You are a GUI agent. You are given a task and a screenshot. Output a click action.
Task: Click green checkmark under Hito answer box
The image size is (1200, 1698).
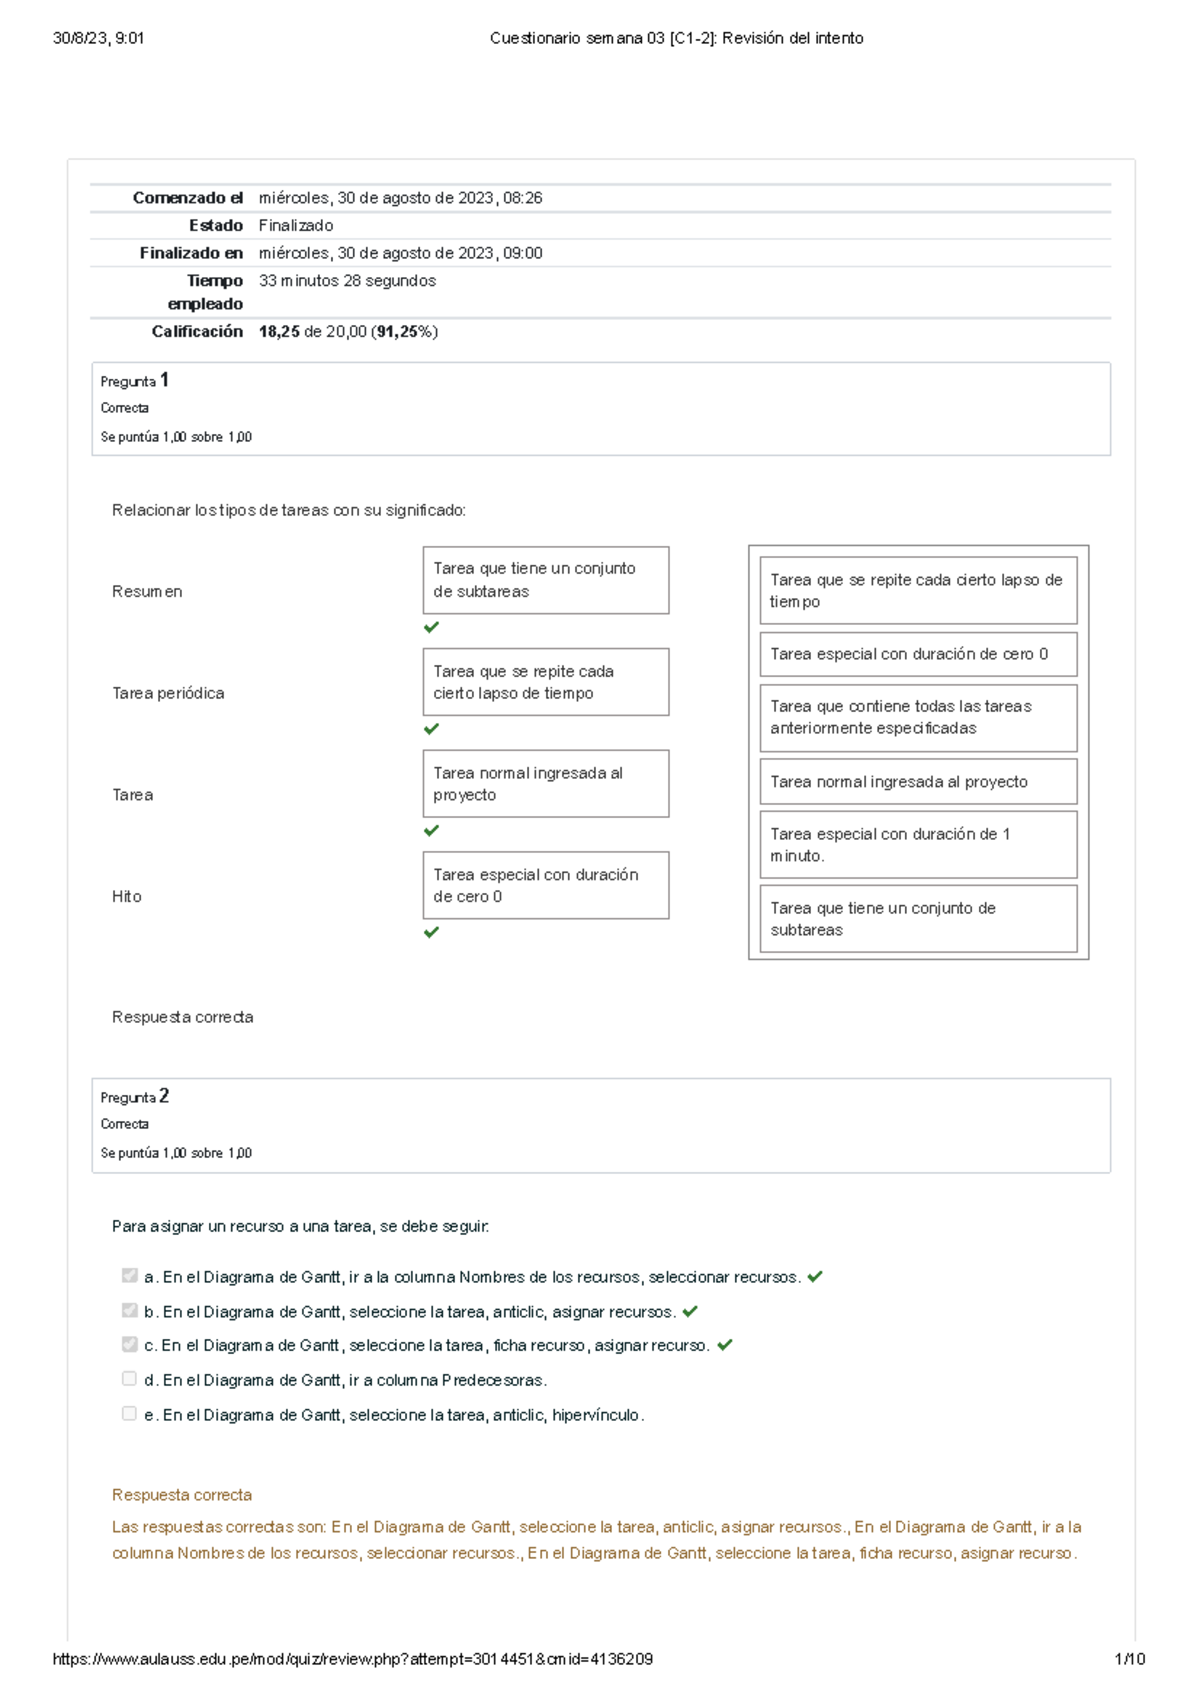(x=431, y=932)
